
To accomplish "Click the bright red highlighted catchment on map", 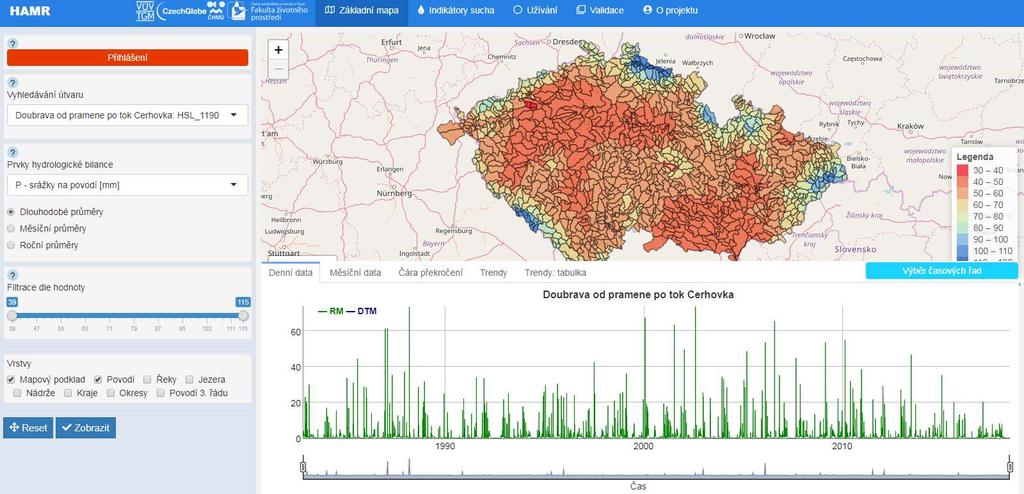I will click(x=530, y=103).
